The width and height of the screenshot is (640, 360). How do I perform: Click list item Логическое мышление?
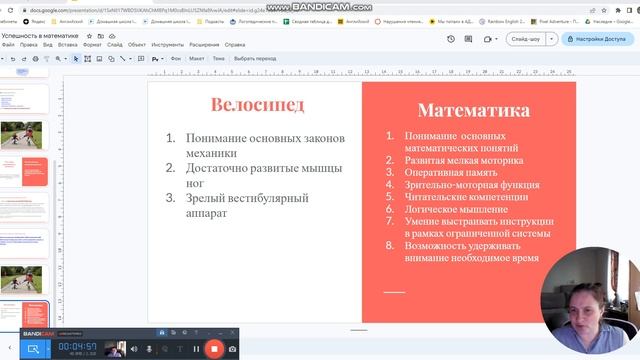coord(456,209)
